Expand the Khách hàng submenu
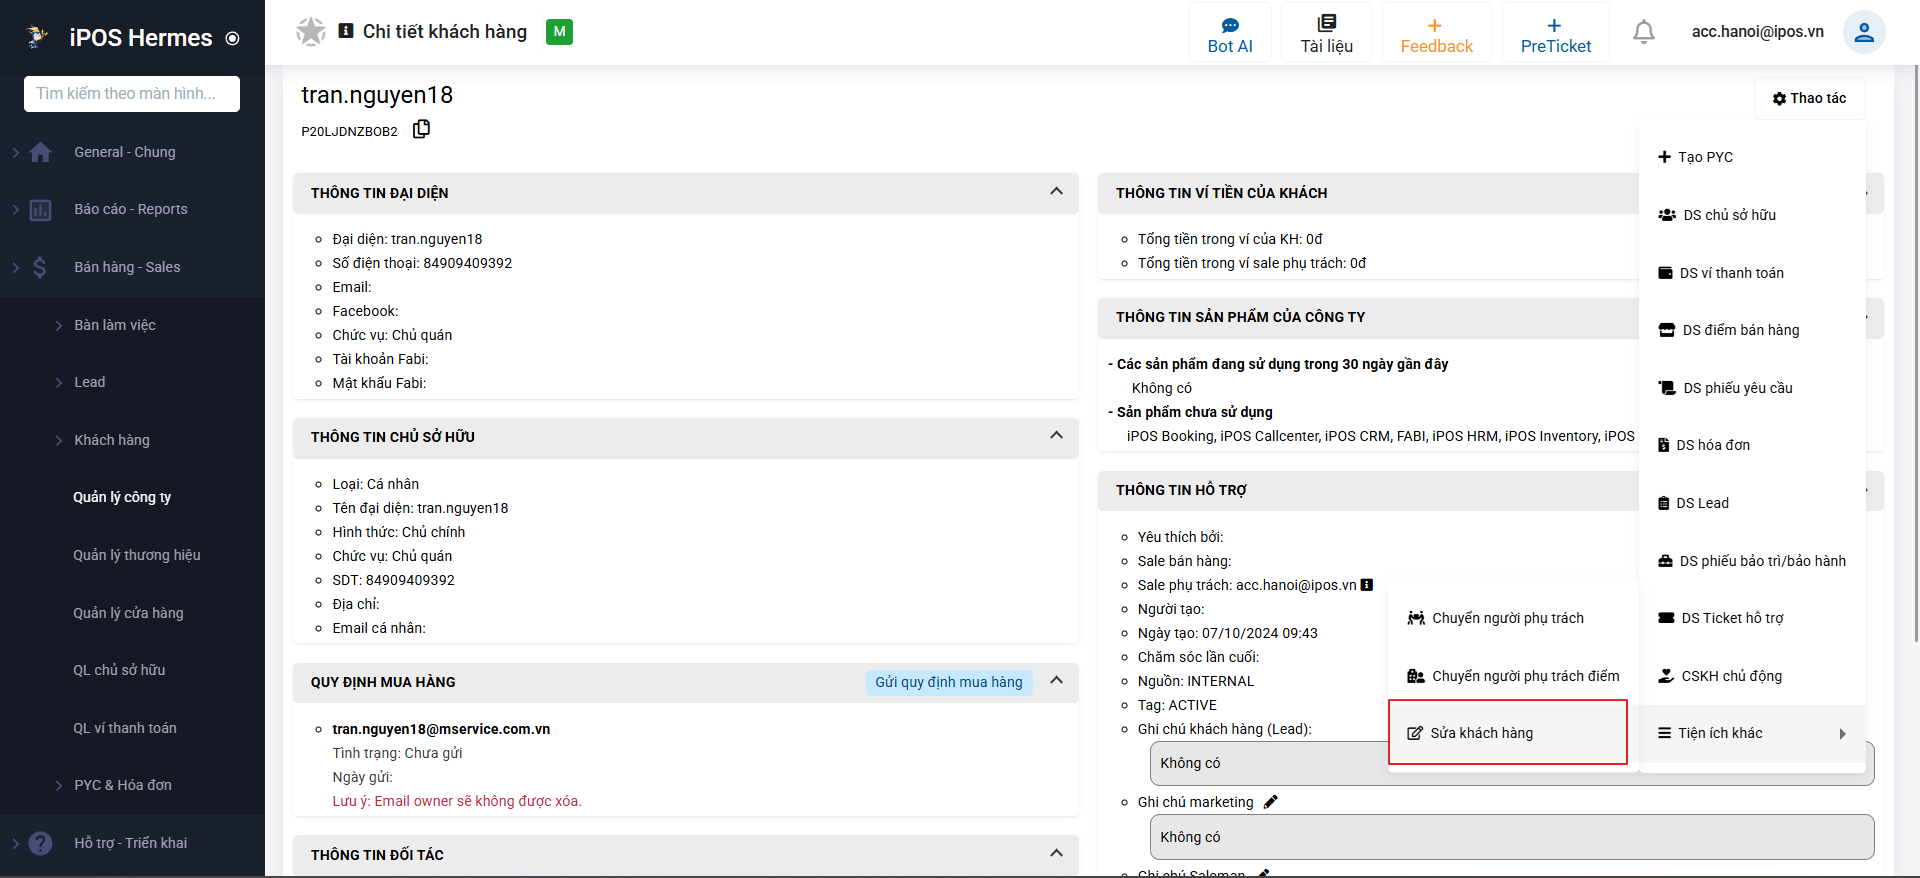1920x878 pixels. 59,440
